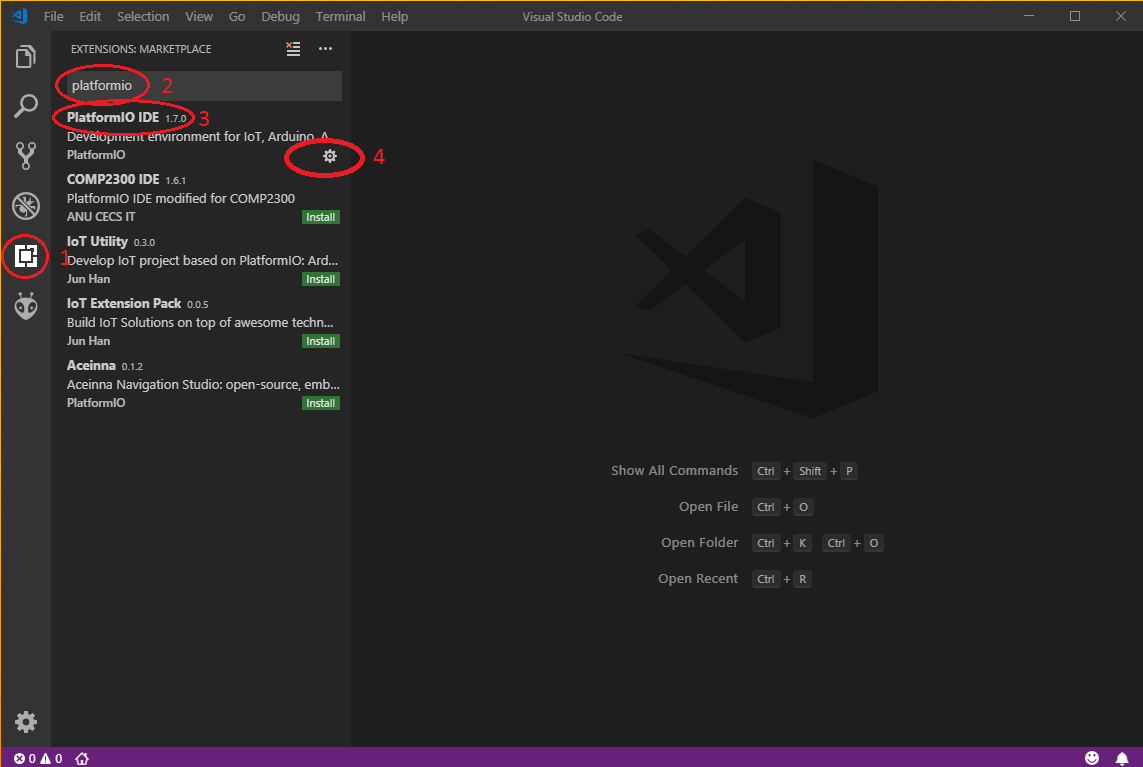Screen dimensions: 1143x767
Task: Open the File menu
Action: [x=53, y=16]
